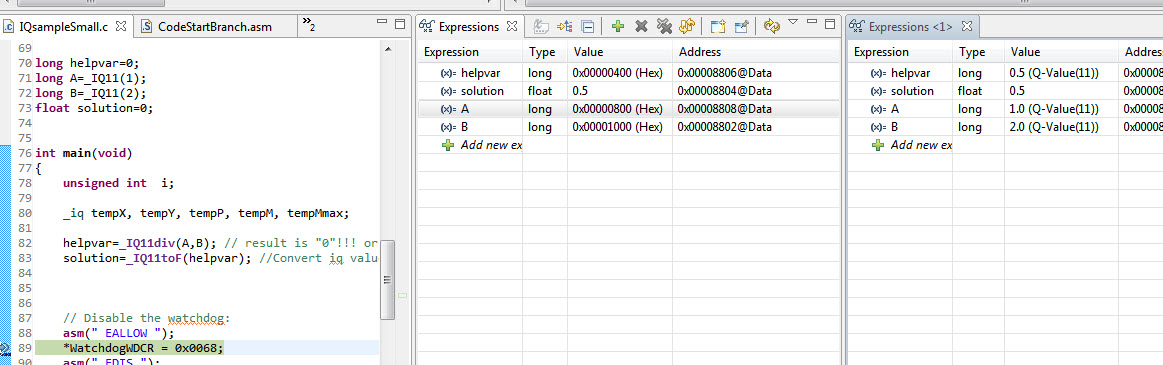Close the first Expressions view tab
This screenshot has width=1163, height=365.
(512, 26)
